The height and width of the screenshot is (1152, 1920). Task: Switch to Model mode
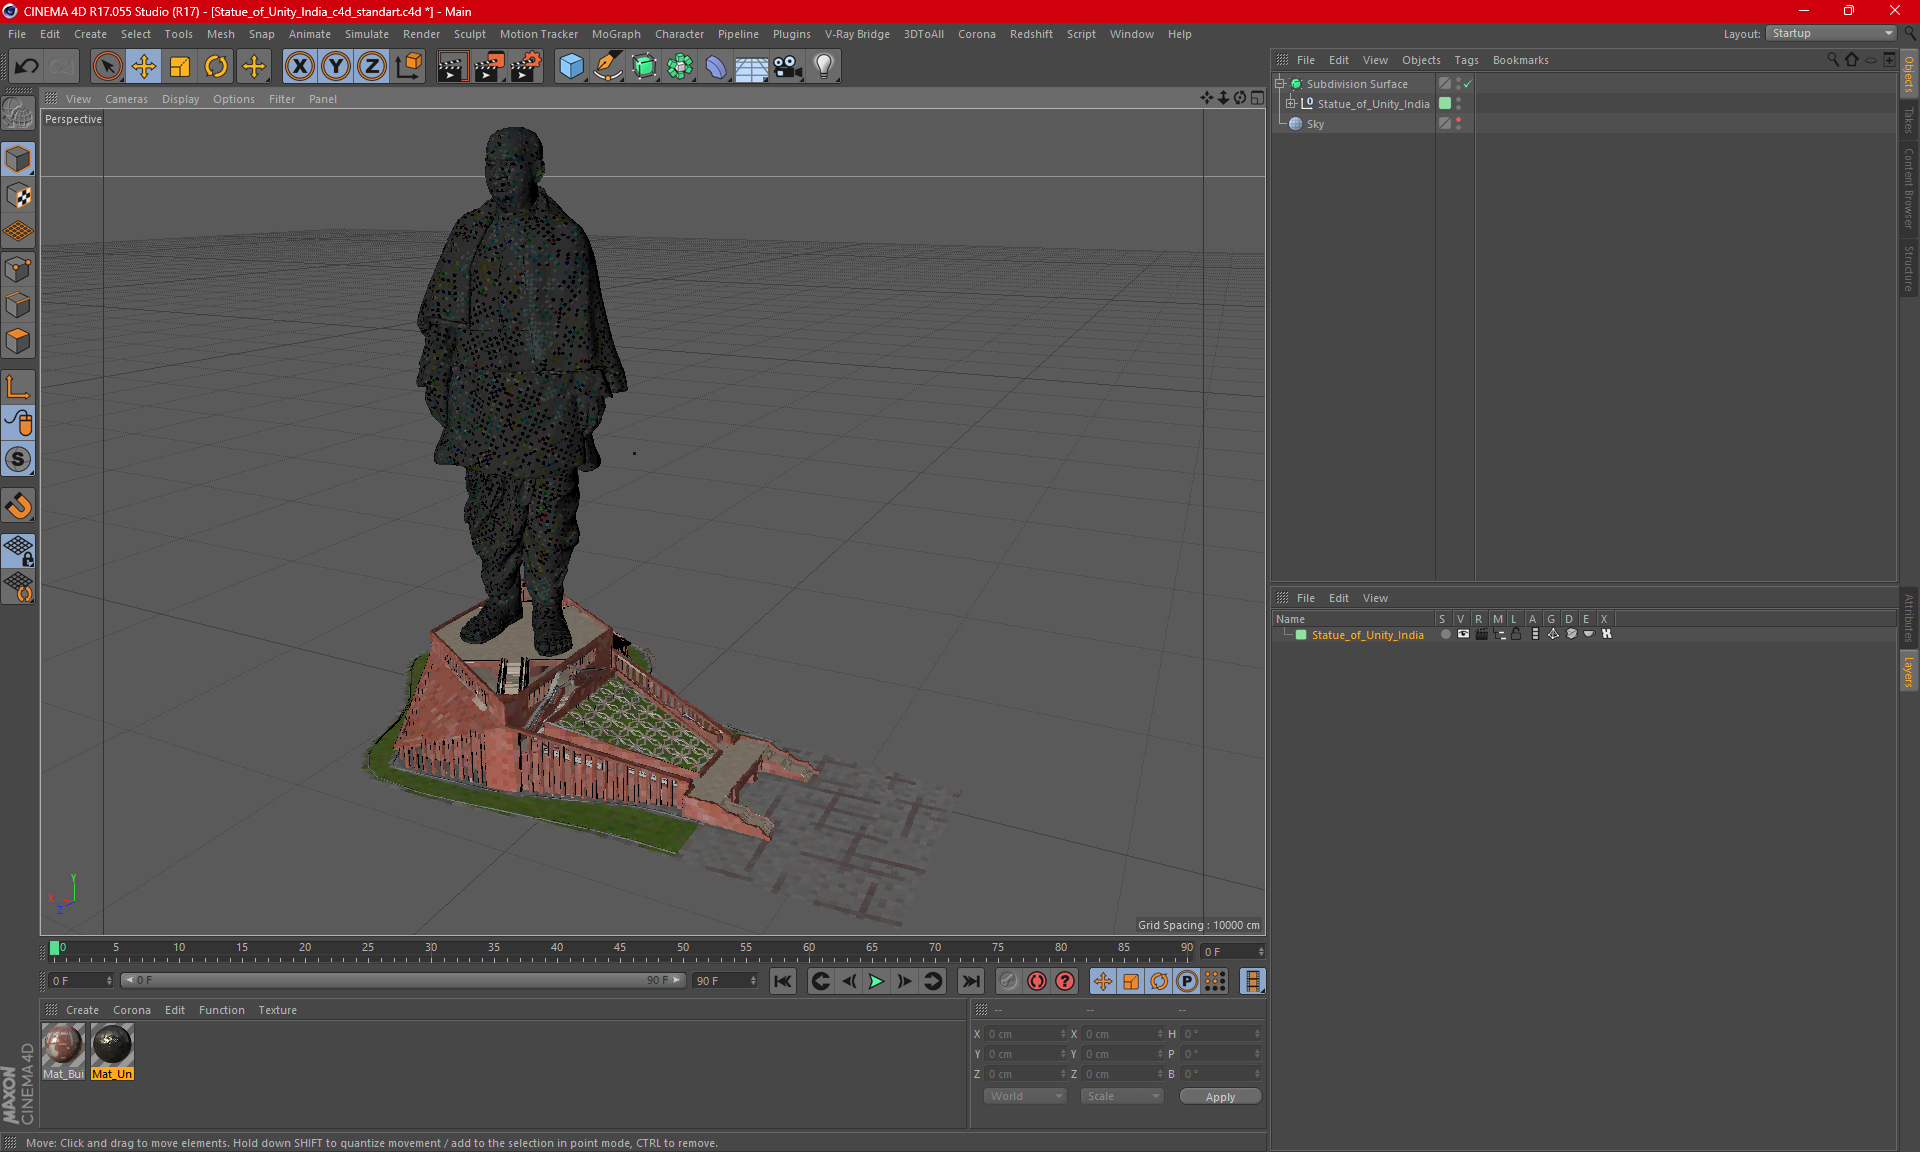click(18, 159)
